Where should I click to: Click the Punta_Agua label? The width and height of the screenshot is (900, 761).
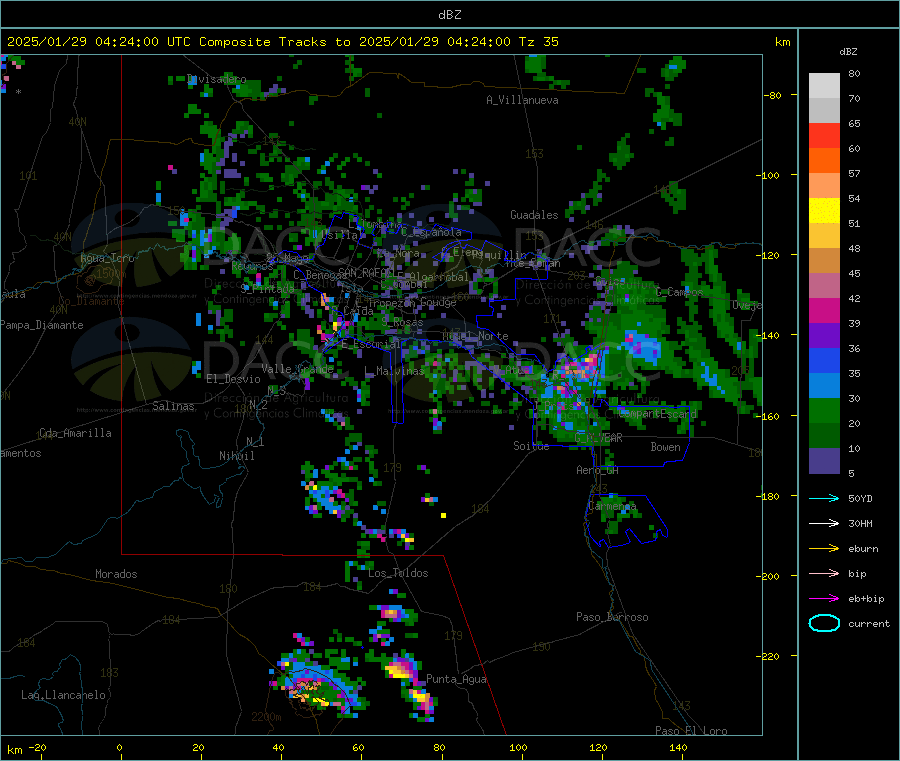pyautogui.click(x=456, y=679)
